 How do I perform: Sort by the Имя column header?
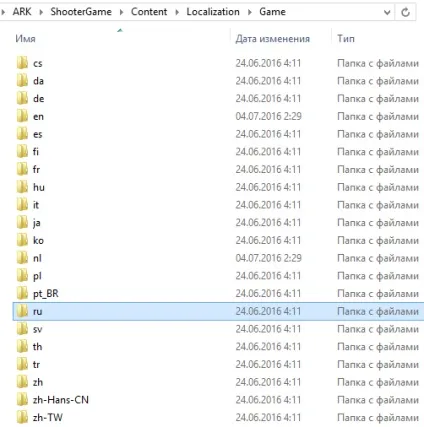click(x=25, y=39)
